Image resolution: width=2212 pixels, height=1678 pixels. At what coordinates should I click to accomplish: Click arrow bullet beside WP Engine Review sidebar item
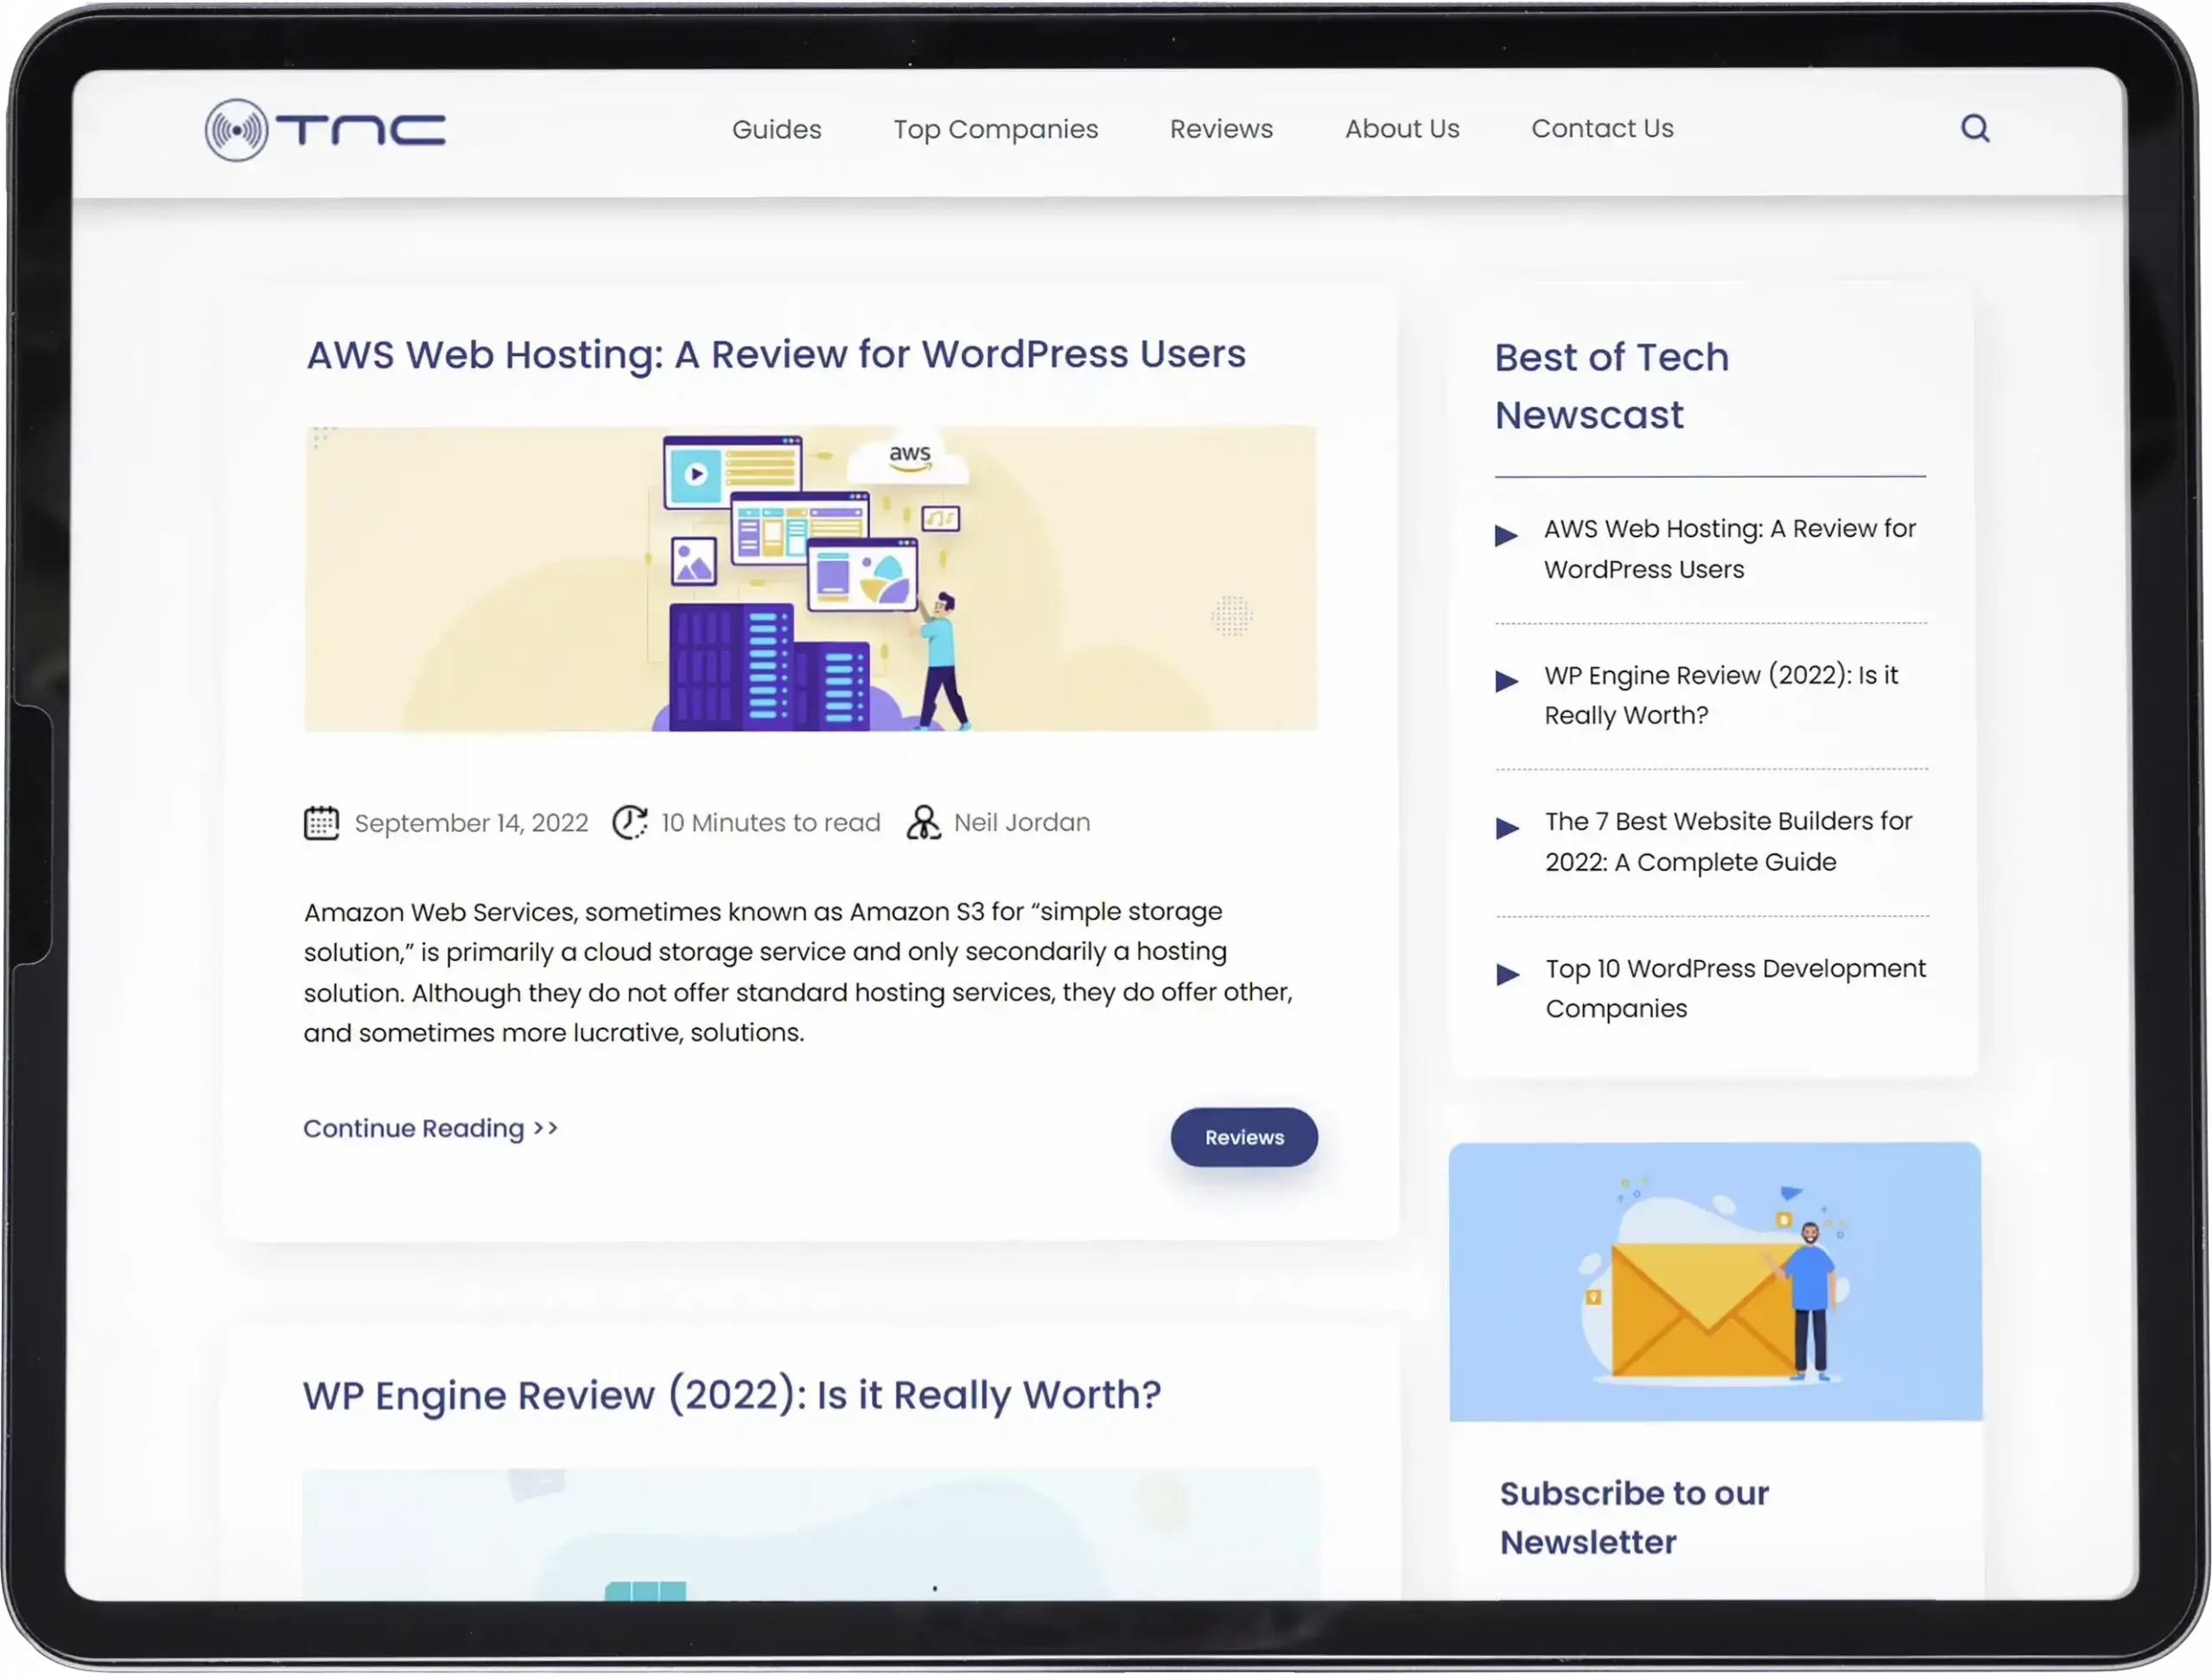coord(1506,682)
